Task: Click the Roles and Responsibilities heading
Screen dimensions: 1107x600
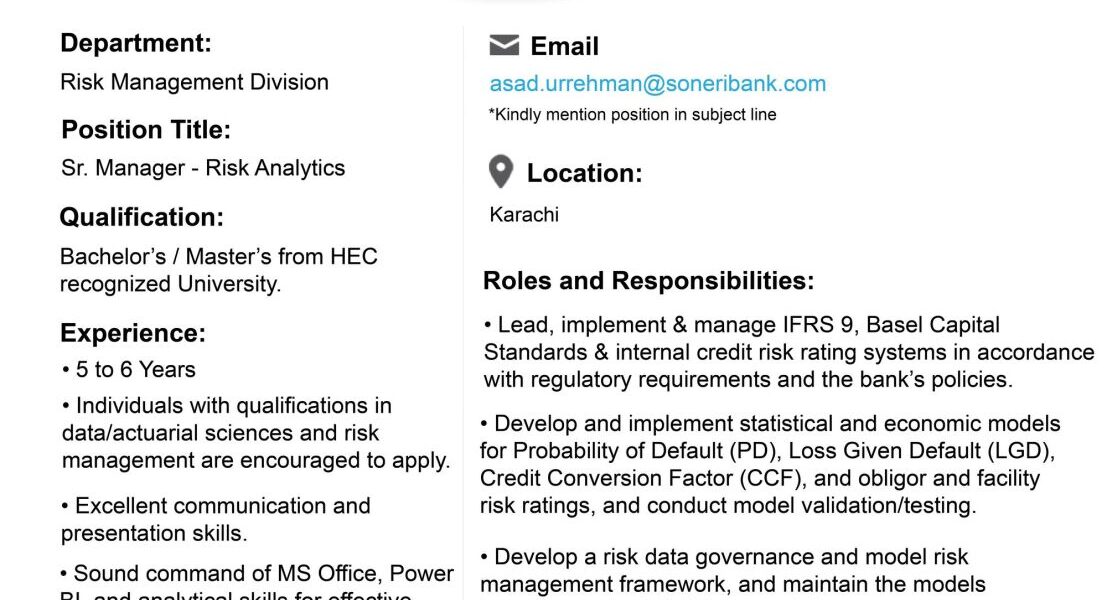Action: point(648,281)
